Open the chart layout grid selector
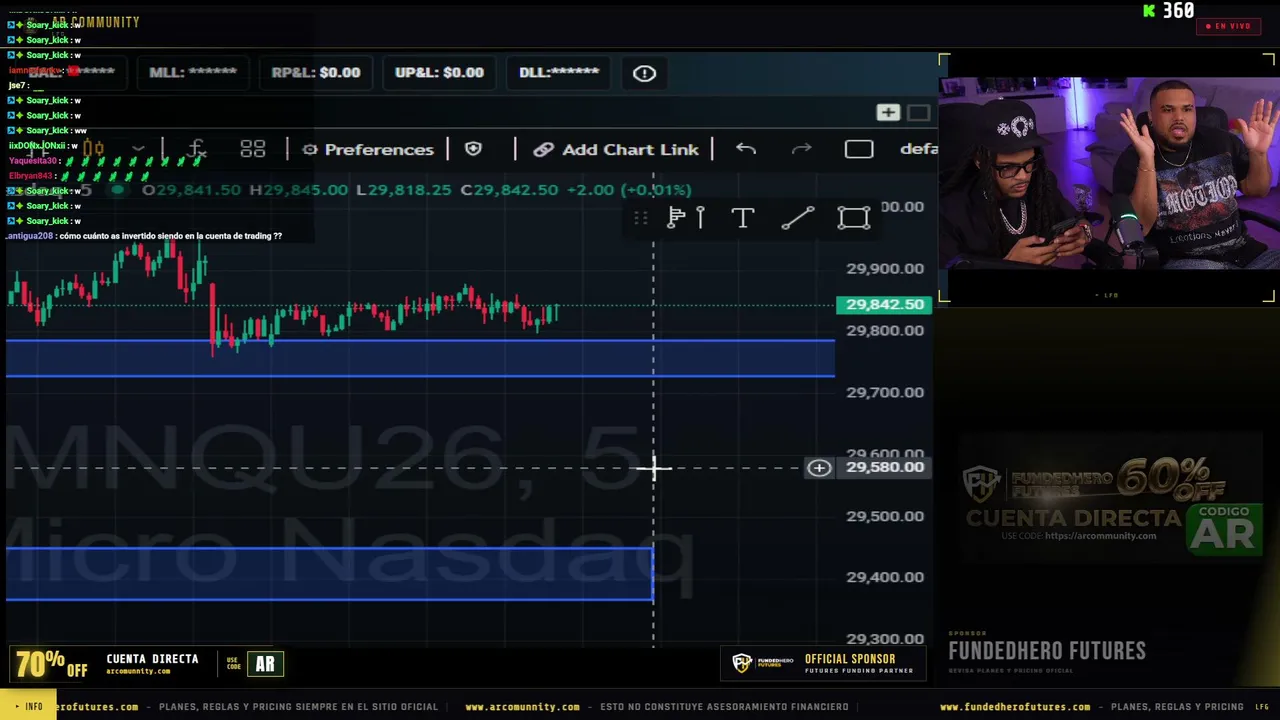Screen dimensions: 1280x720 pyautogui.click(x=253, y=150)
